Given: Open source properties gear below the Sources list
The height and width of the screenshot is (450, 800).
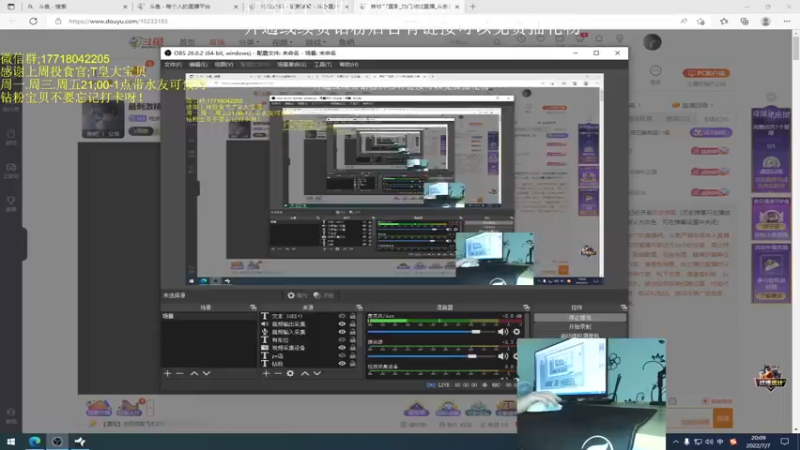Looking at the screenshot, I should pos(290,373).
